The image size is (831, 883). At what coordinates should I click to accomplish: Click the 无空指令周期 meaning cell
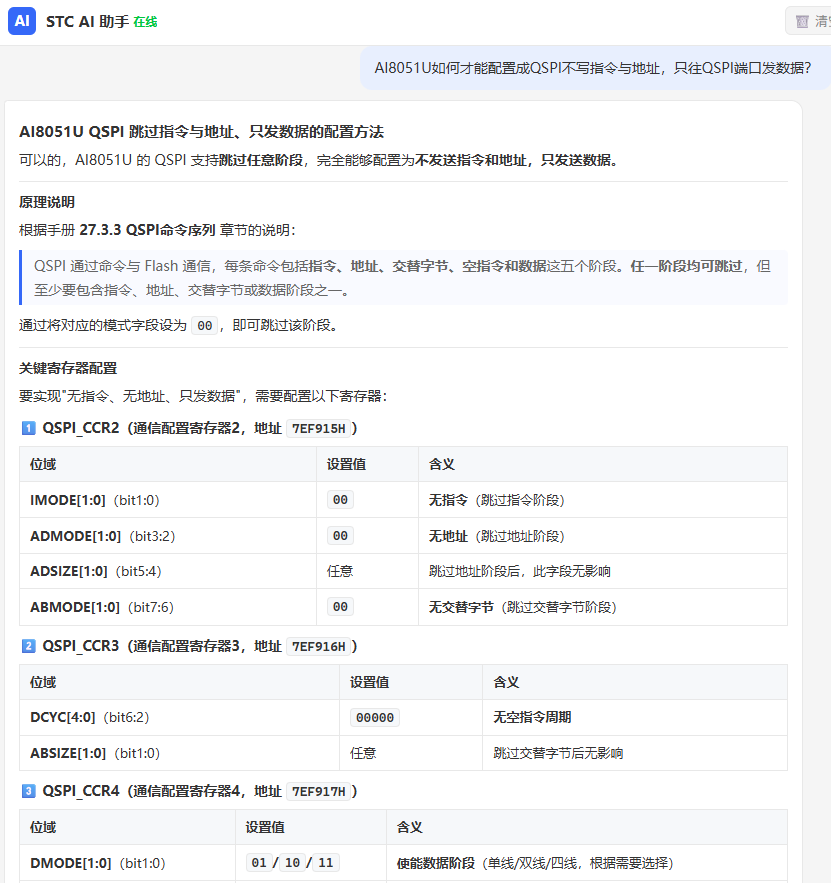tap(635, 717)
